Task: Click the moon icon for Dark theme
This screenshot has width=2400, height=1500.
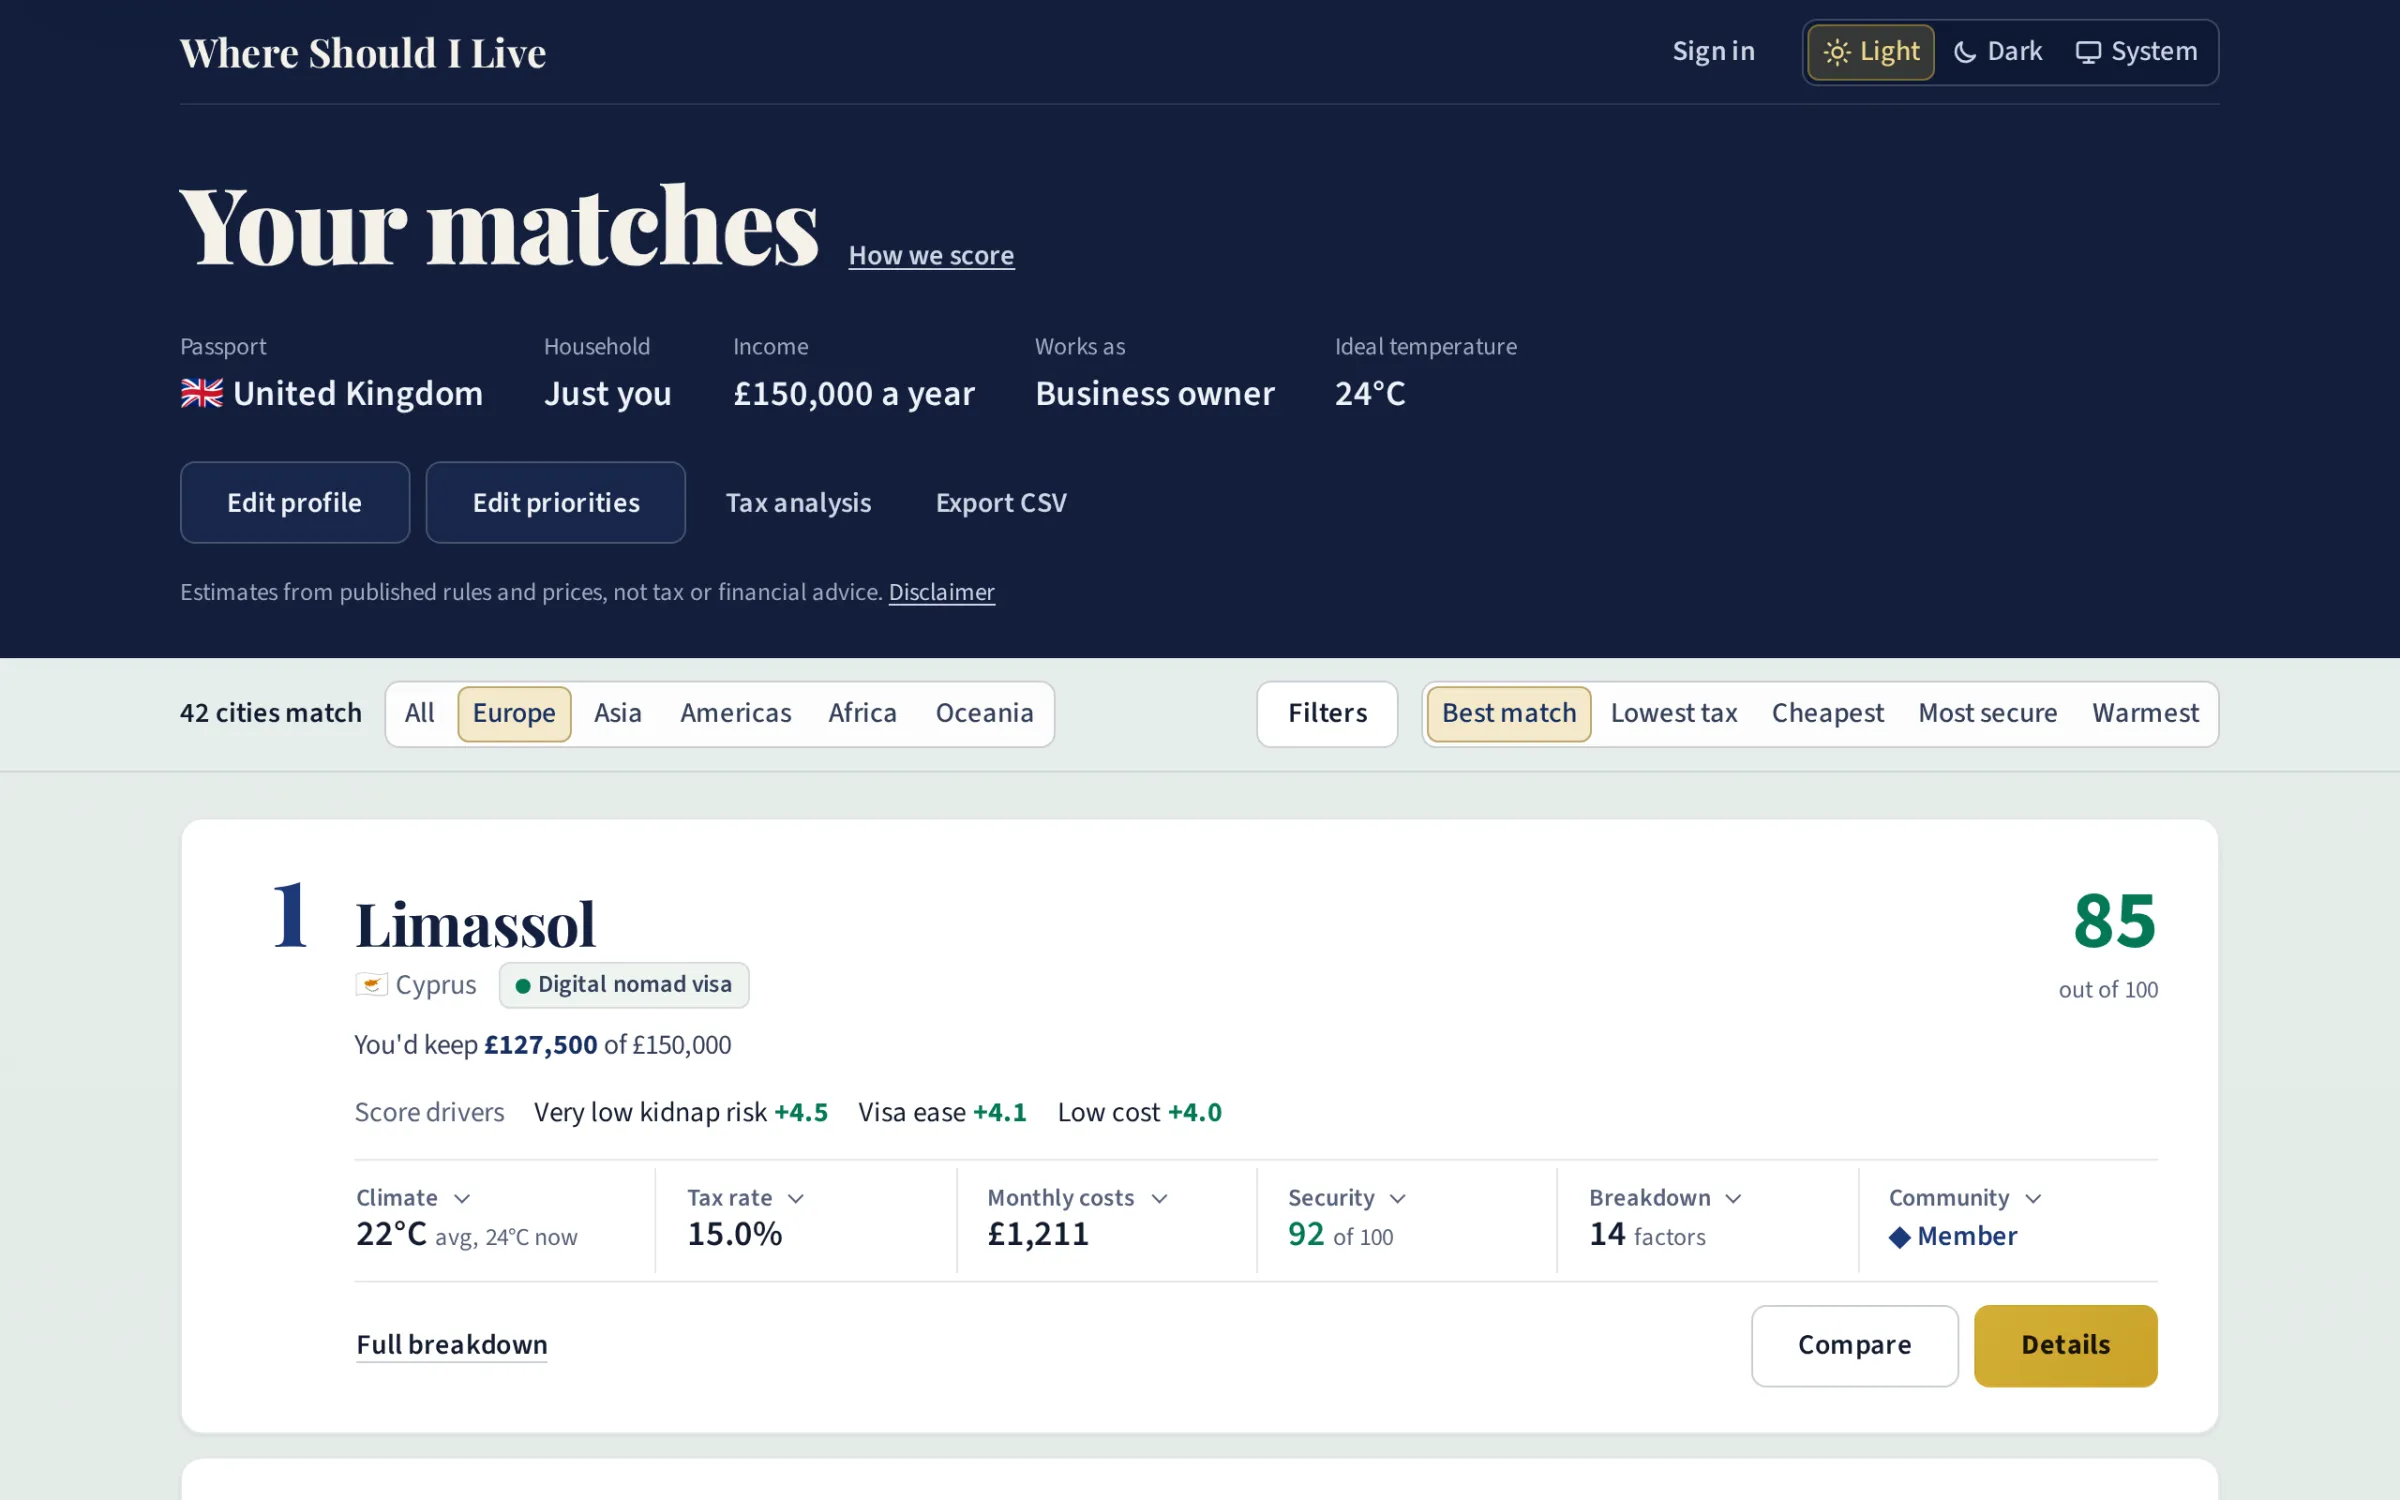Action: (x=1965, y=52)
